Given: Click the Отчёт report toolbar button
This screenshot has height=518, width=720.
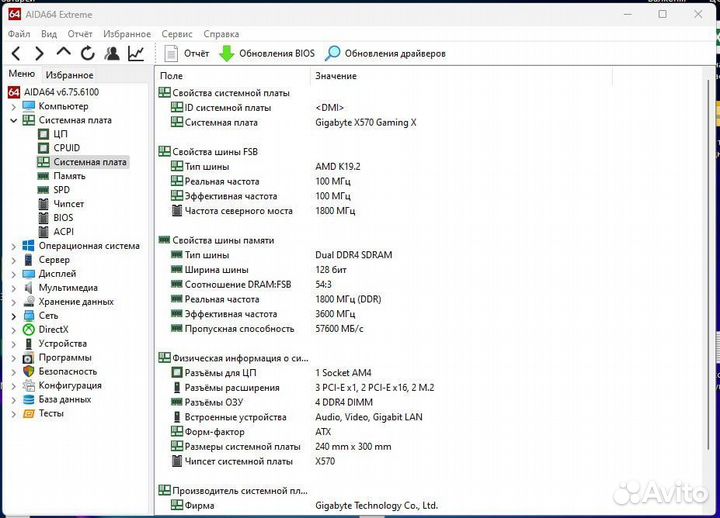Looking at the screenshot, I should click(186, 54).
